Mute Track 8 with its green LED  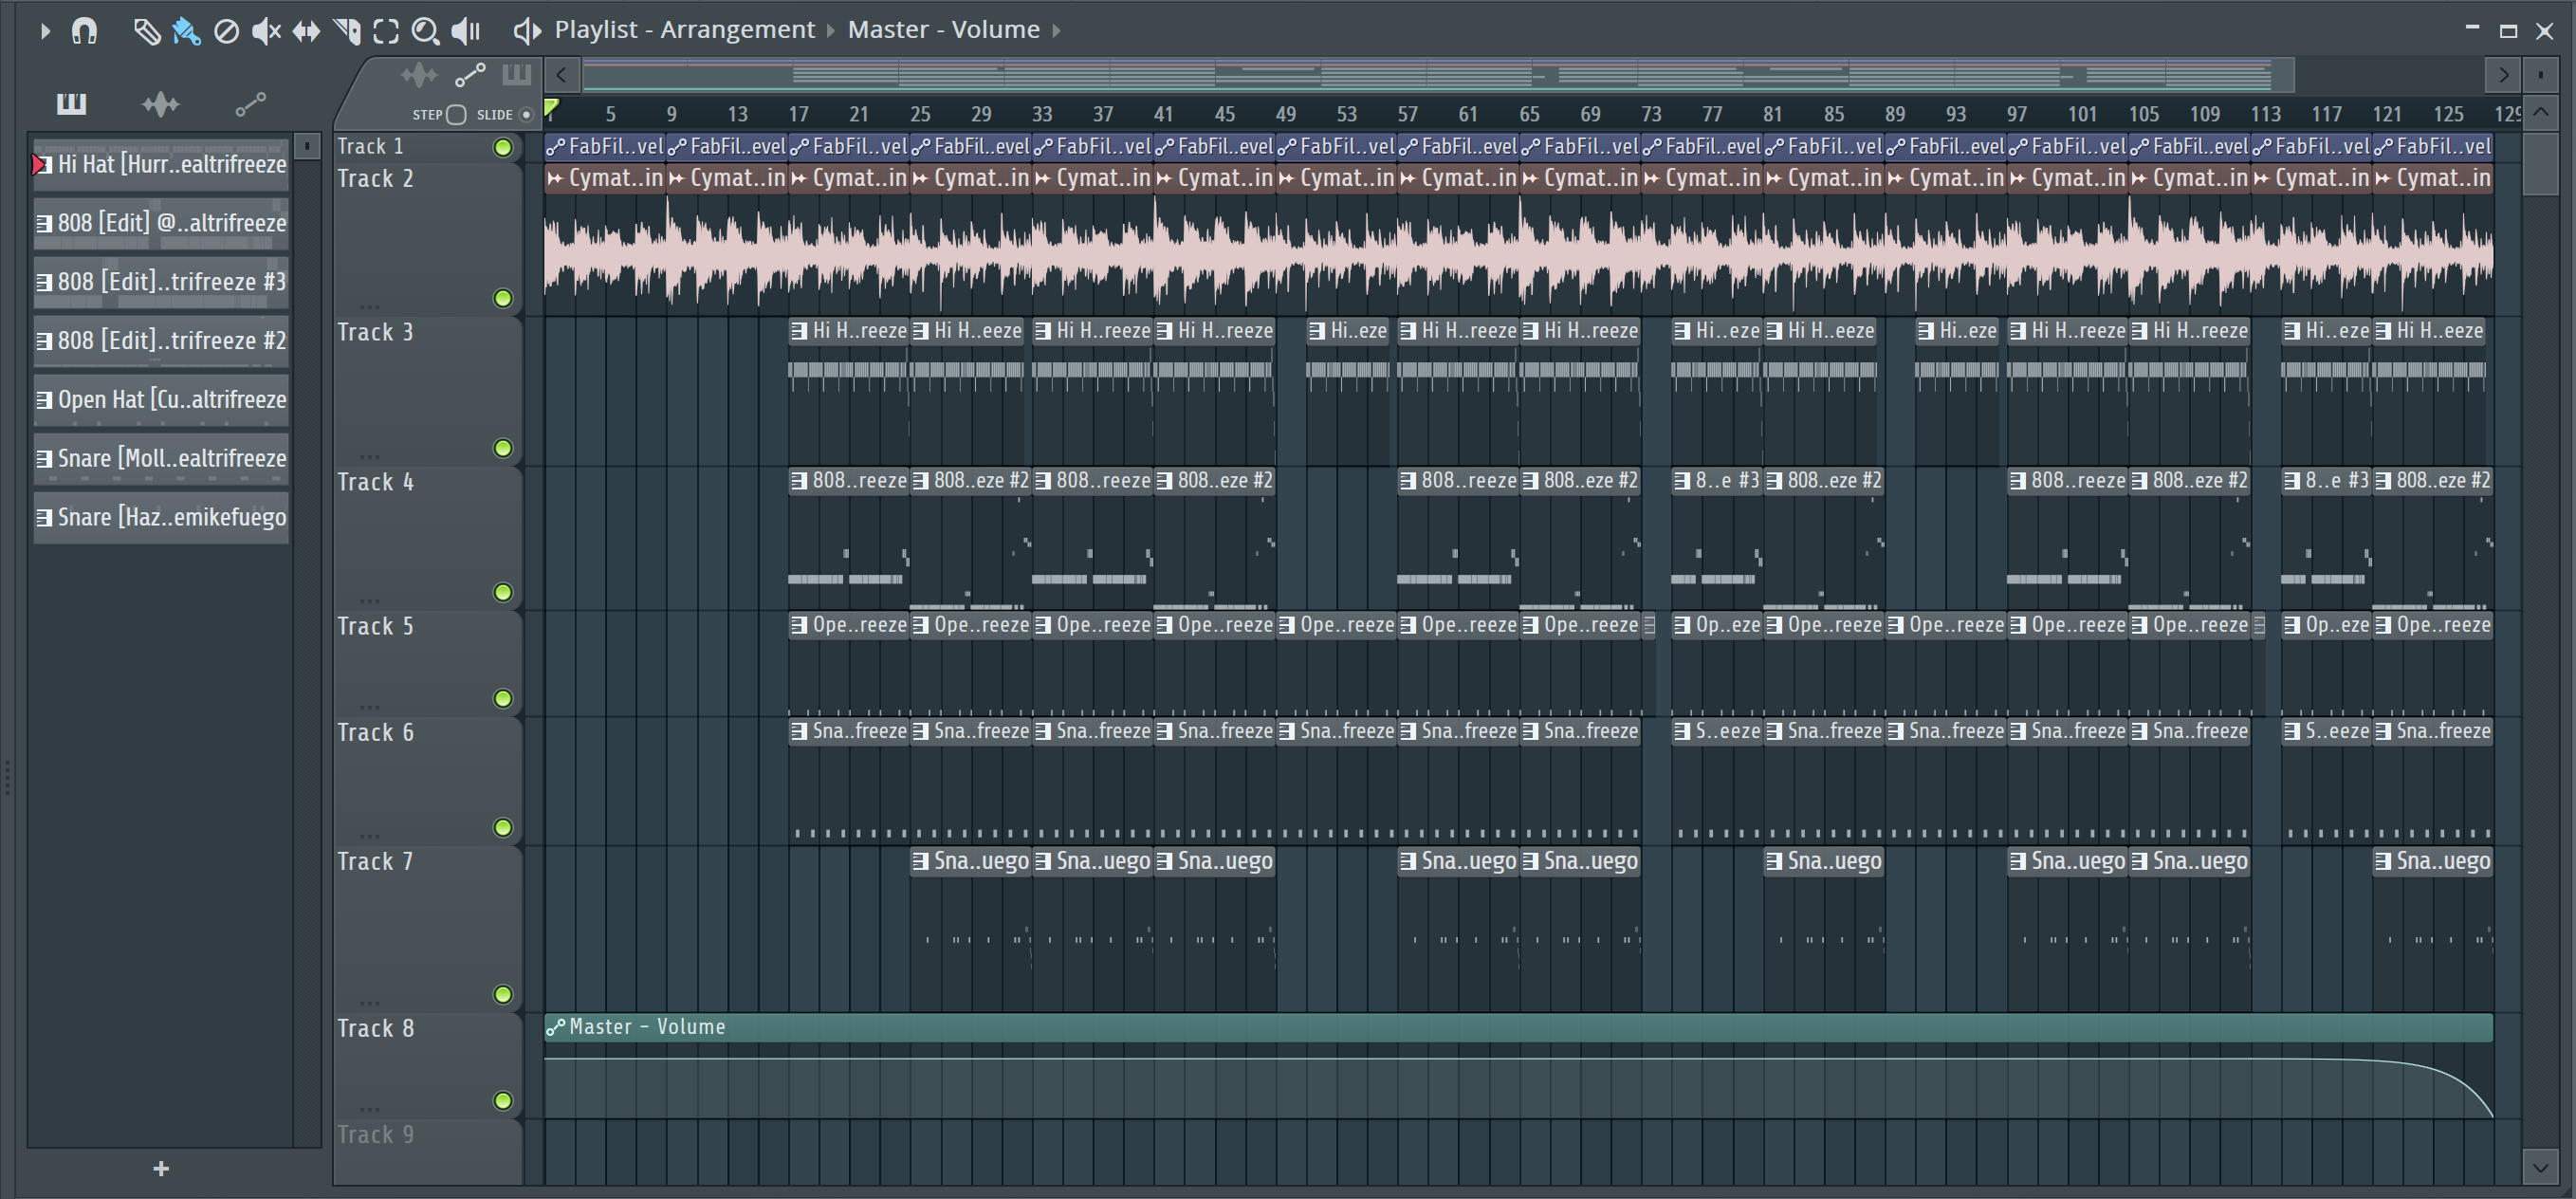[x=503, y=1100]
